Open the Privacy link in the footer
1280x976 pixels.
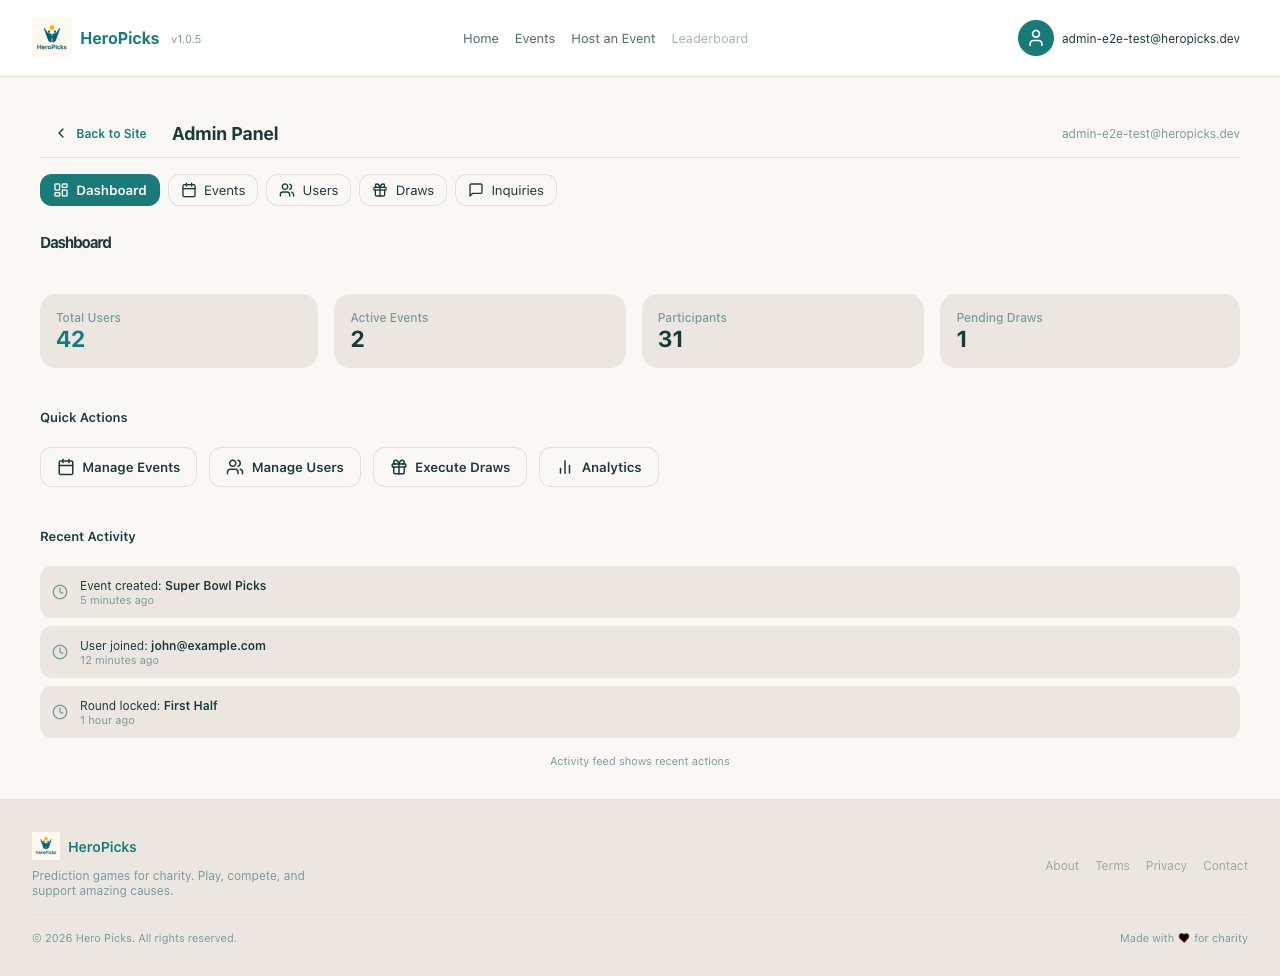pos(1166,866)
